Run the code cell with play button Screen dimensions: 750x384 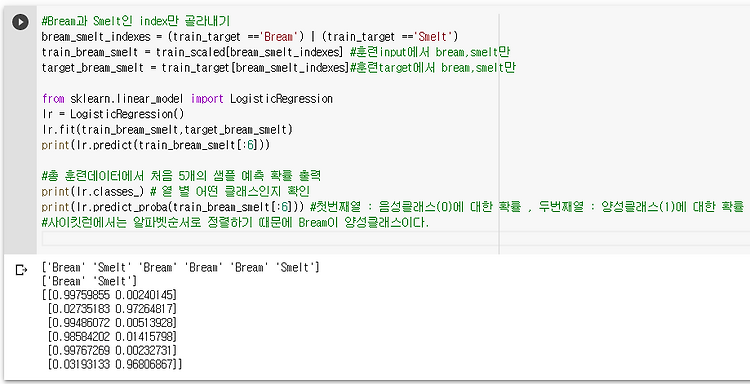point(20,22)
